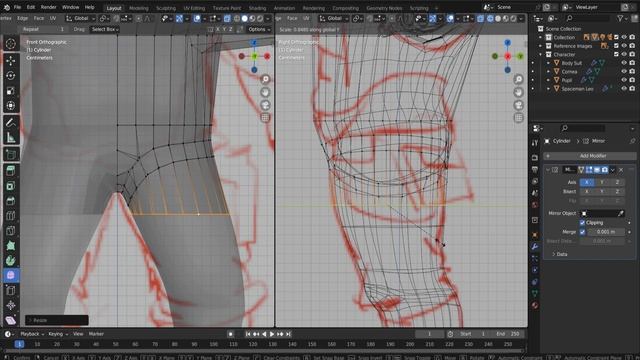Screen dimensions: 640x360
Task: Click the eyedropper beside Mirror Object
Action: coord(620,213)
